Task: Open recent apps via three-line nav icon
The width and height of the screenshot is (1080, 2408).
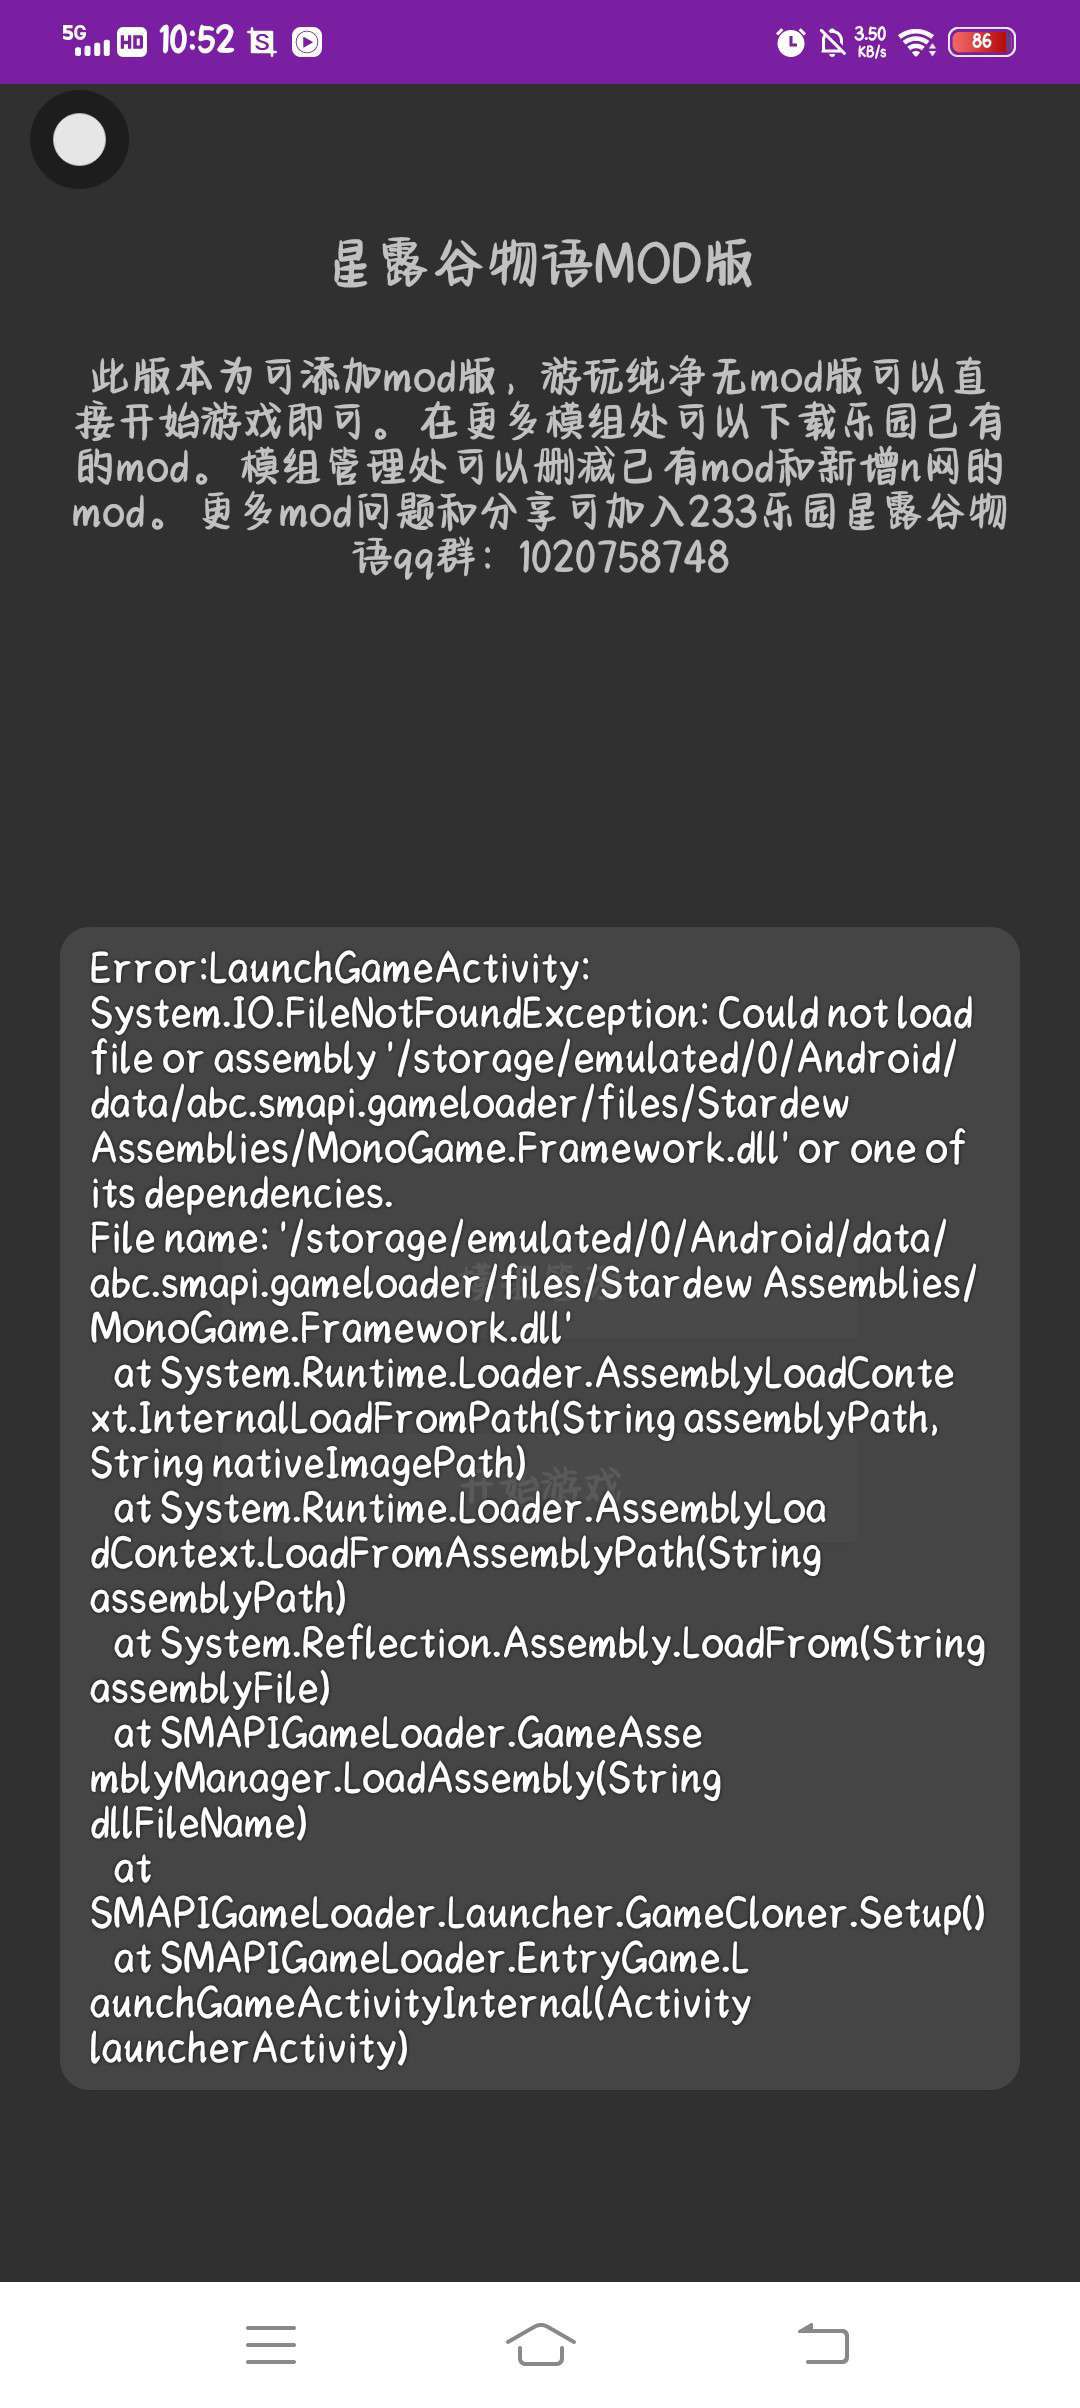Action: tap(270, 2344)
